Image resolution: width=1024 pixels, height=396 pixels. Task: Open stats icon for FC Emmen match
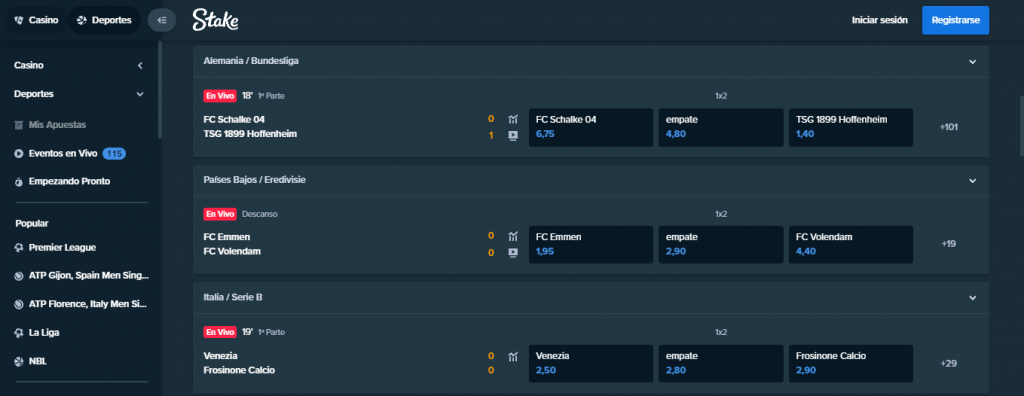[x=513, y=236]
